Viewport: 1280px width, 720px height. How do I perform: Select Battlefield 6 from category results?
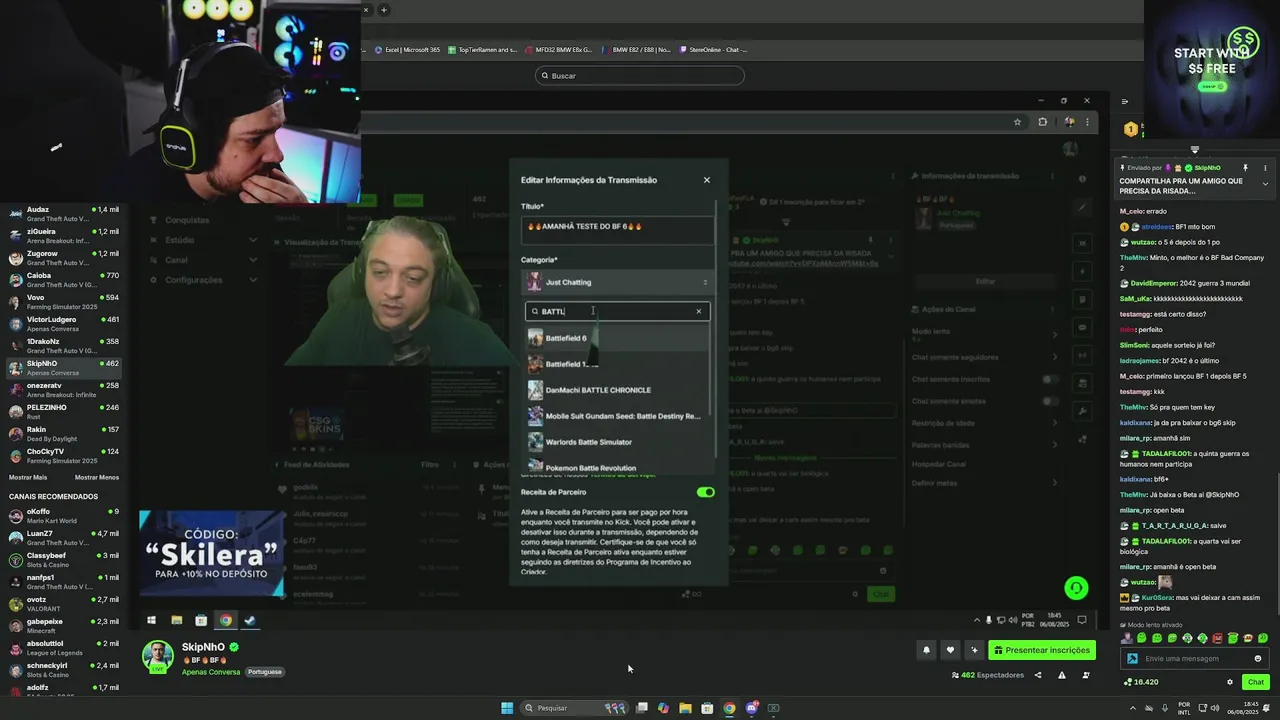pyautogui.click(x=618, y=338)
